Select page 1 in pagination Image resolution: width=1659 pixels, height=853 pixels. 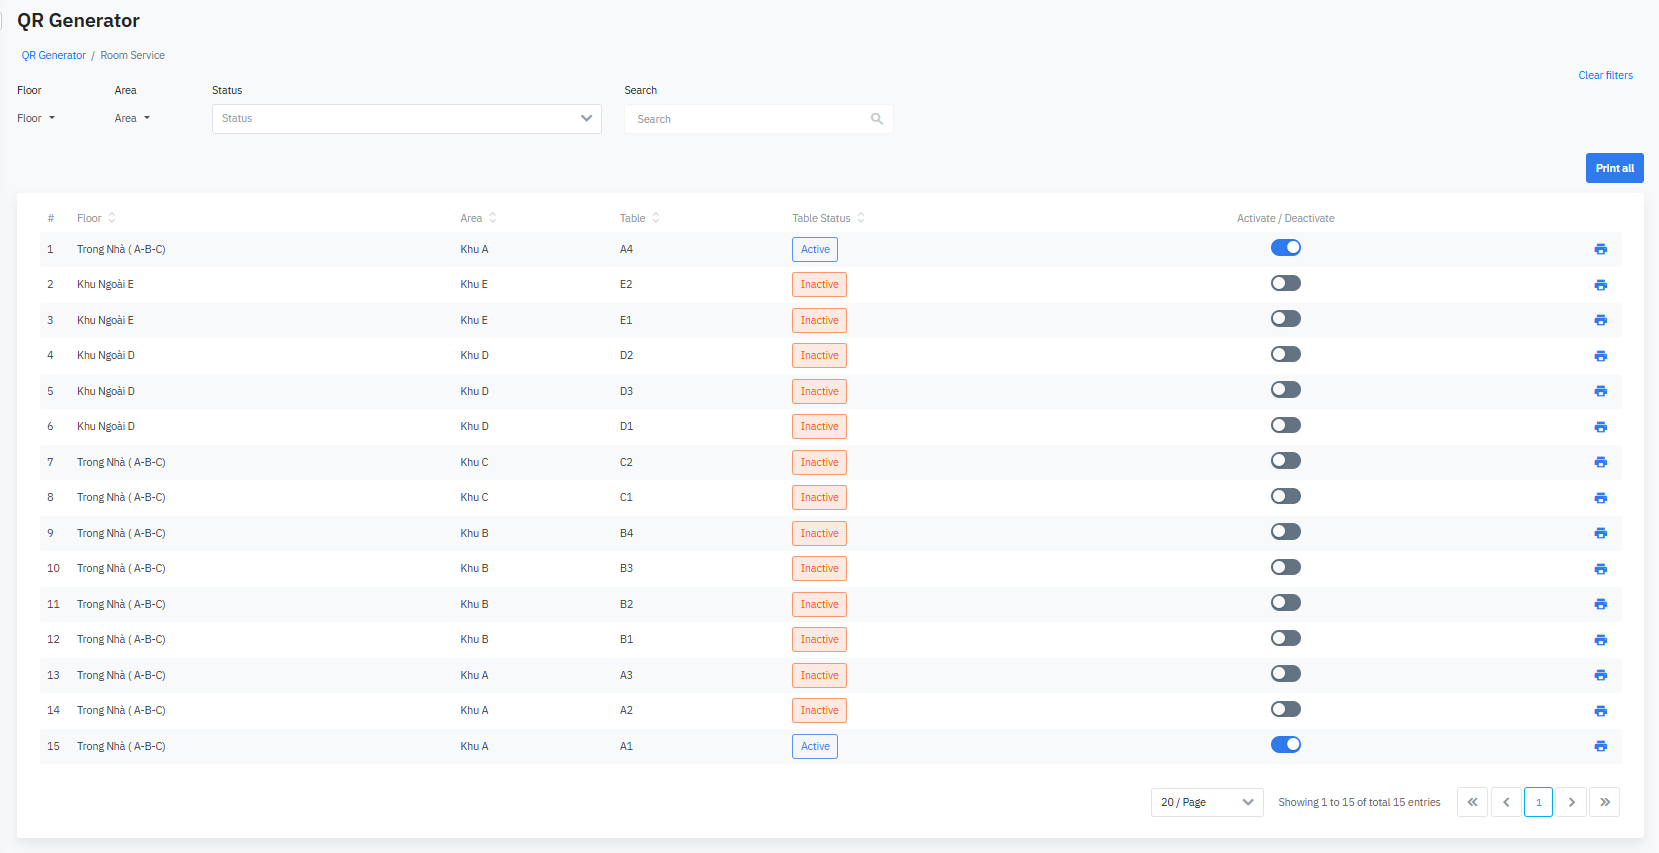tap(1538, 802)
